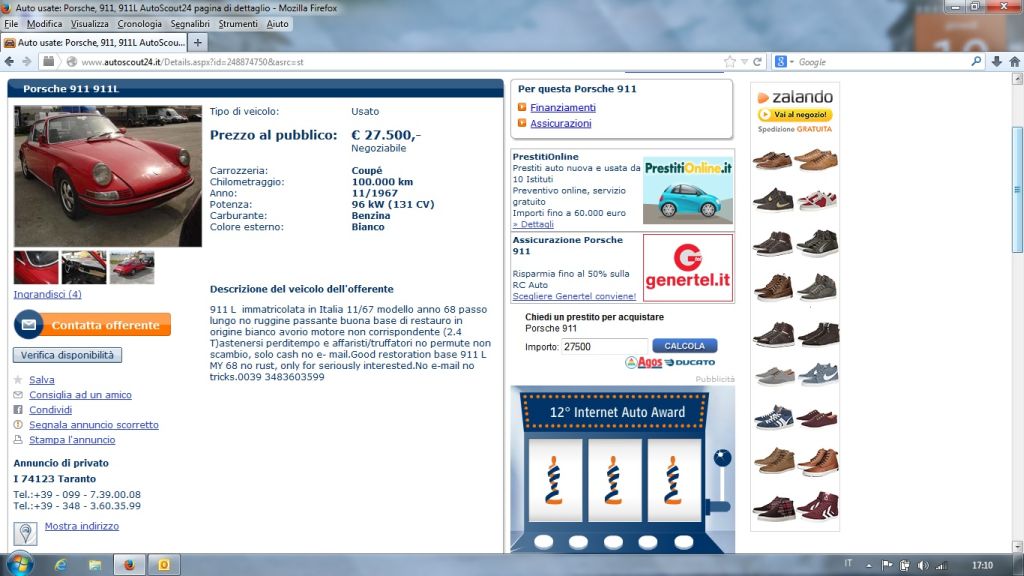This screenshot has width=1024, height=576.
Task: Click the map pin address icon
Action: (25, 533)
